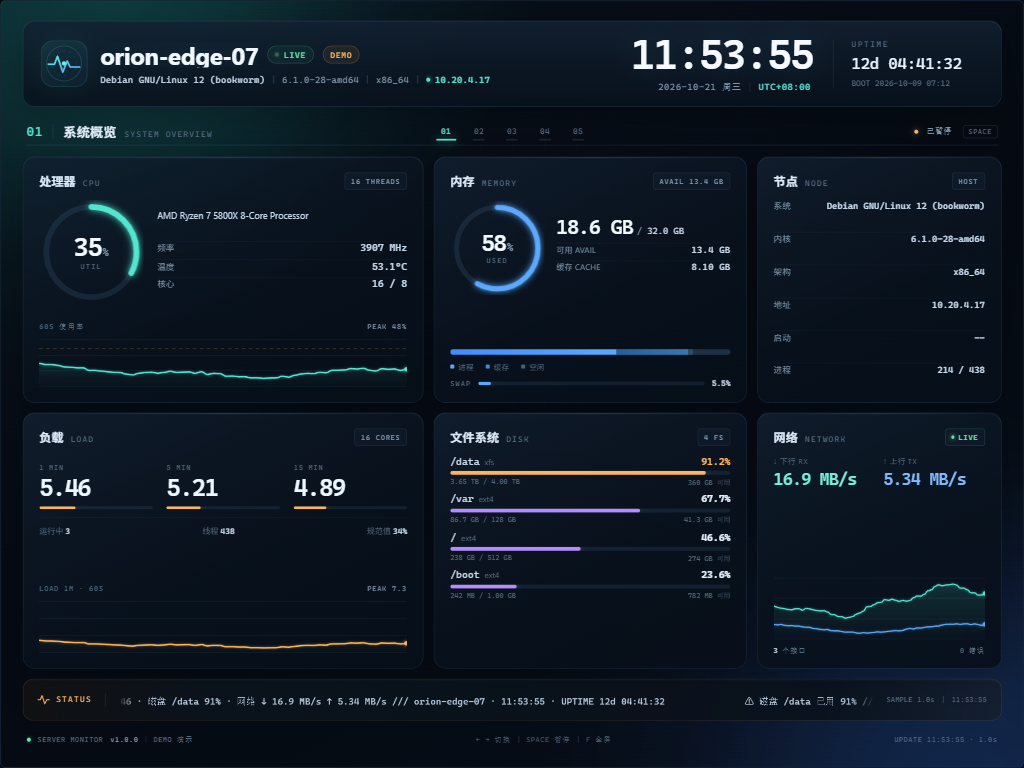This screenshot has height=768, width=1024.
Task: Select the active 01 page tab
Action: click(446, 132)
